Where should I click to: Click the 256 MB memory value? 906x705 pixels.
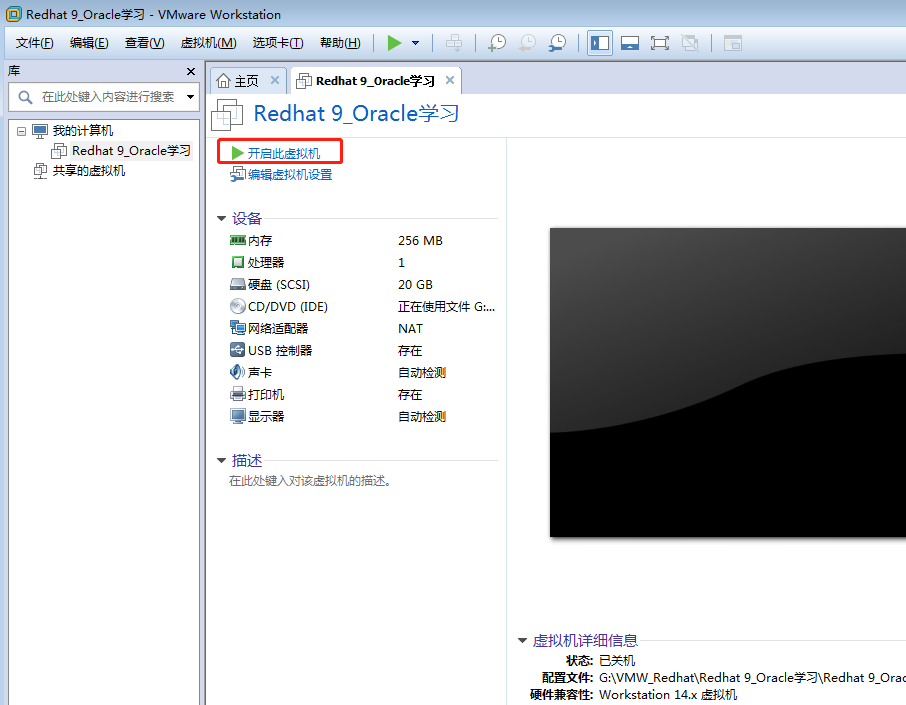420,240
